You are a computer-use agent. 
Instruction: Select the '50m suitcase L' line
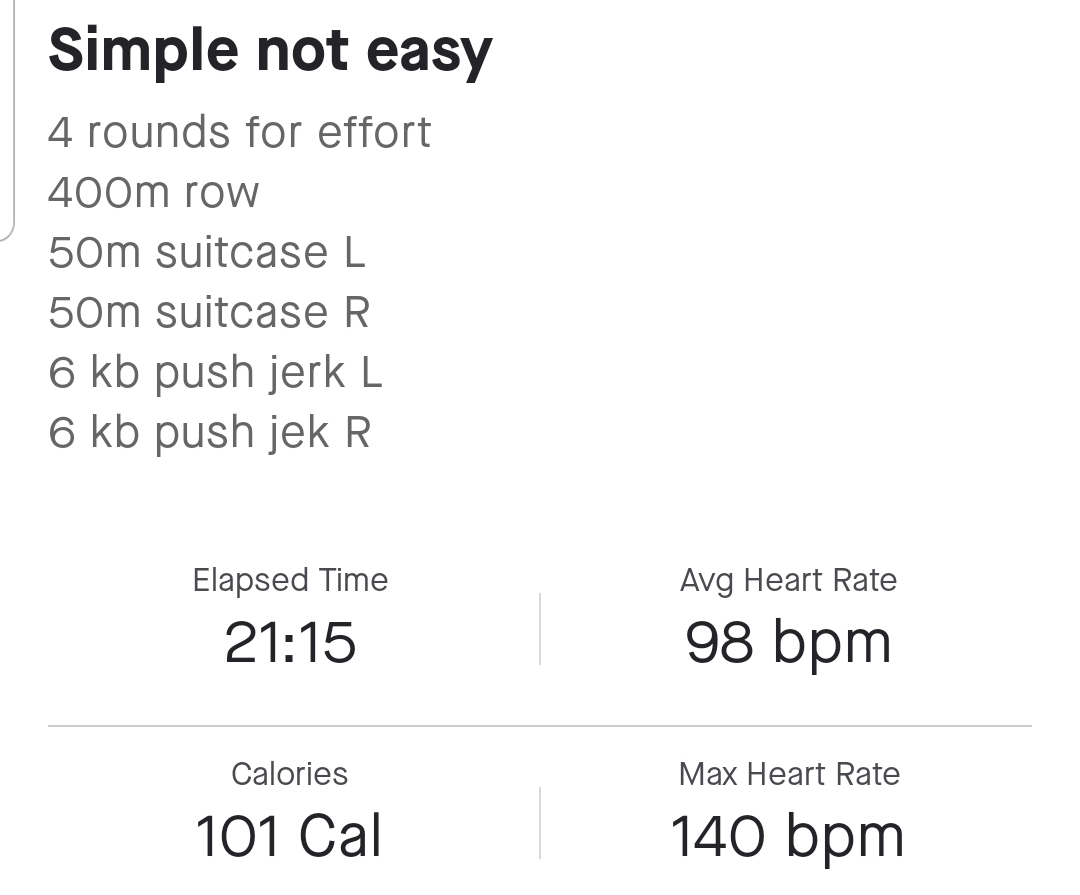click(207, 251)
